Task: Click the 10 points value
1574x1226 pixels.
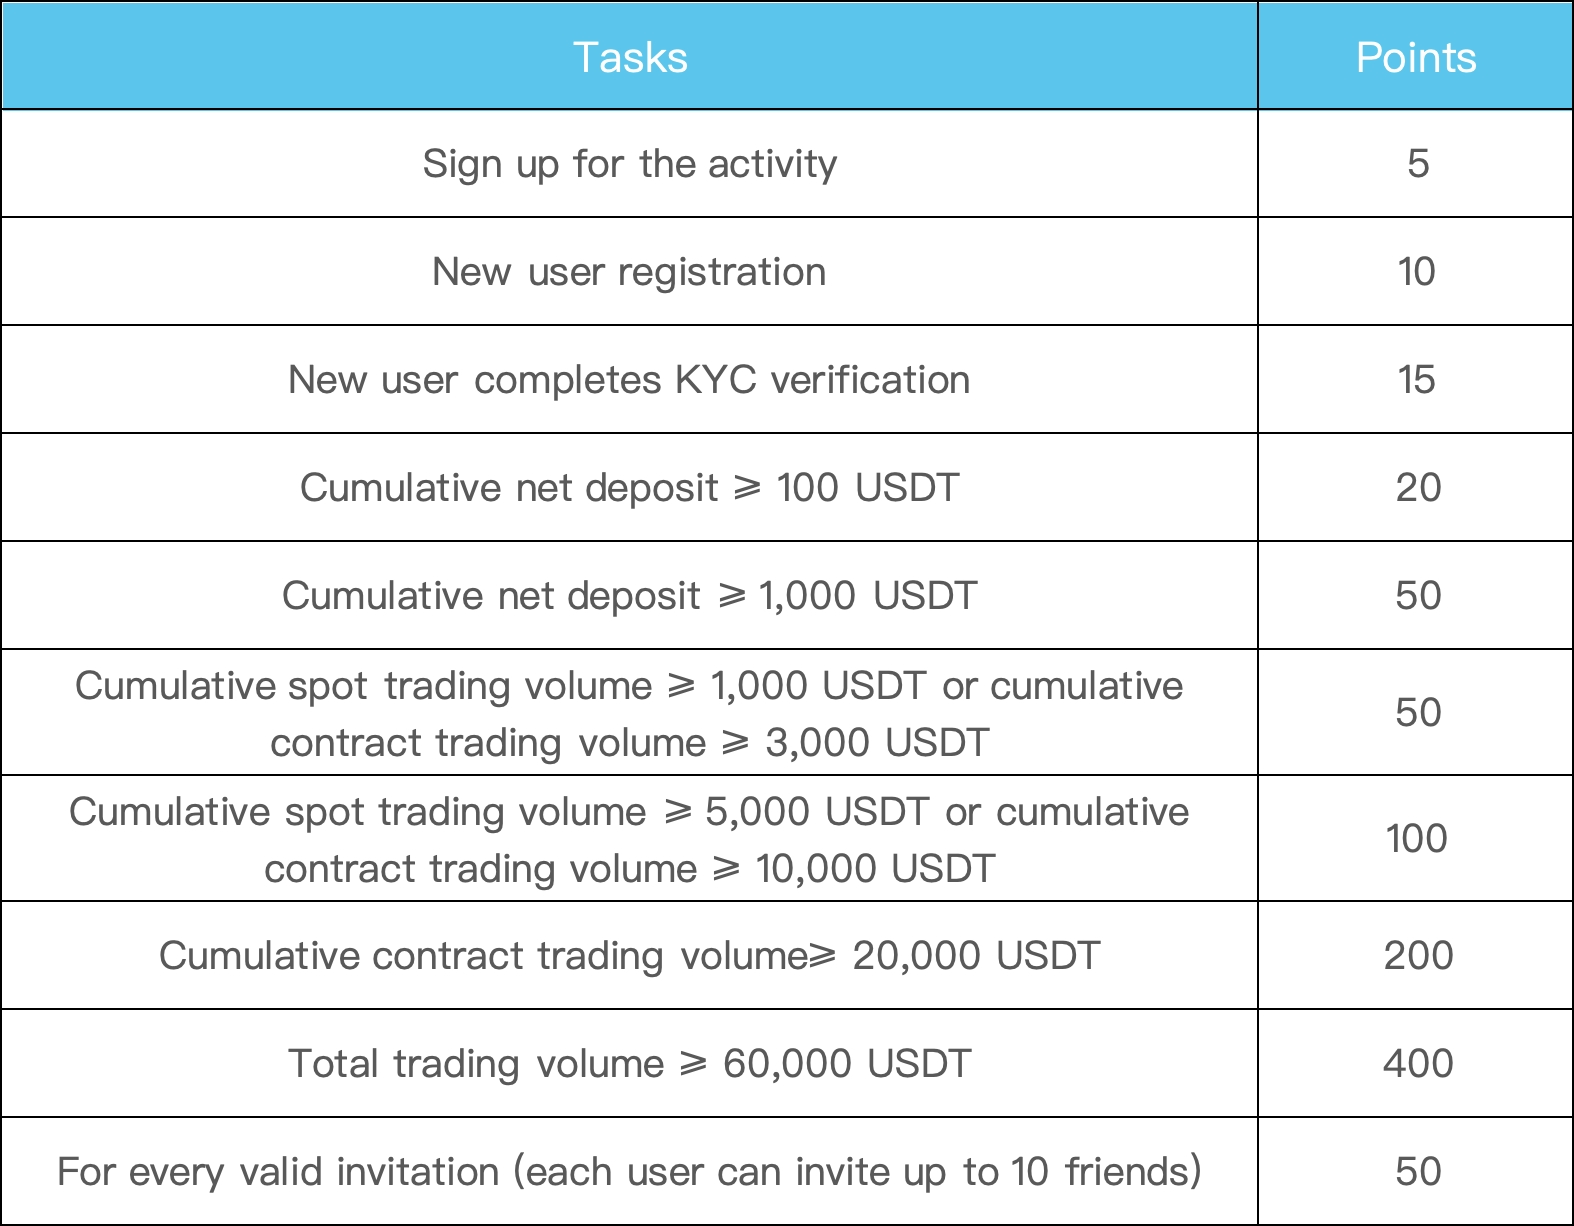Action: (x=1417, y=272)
